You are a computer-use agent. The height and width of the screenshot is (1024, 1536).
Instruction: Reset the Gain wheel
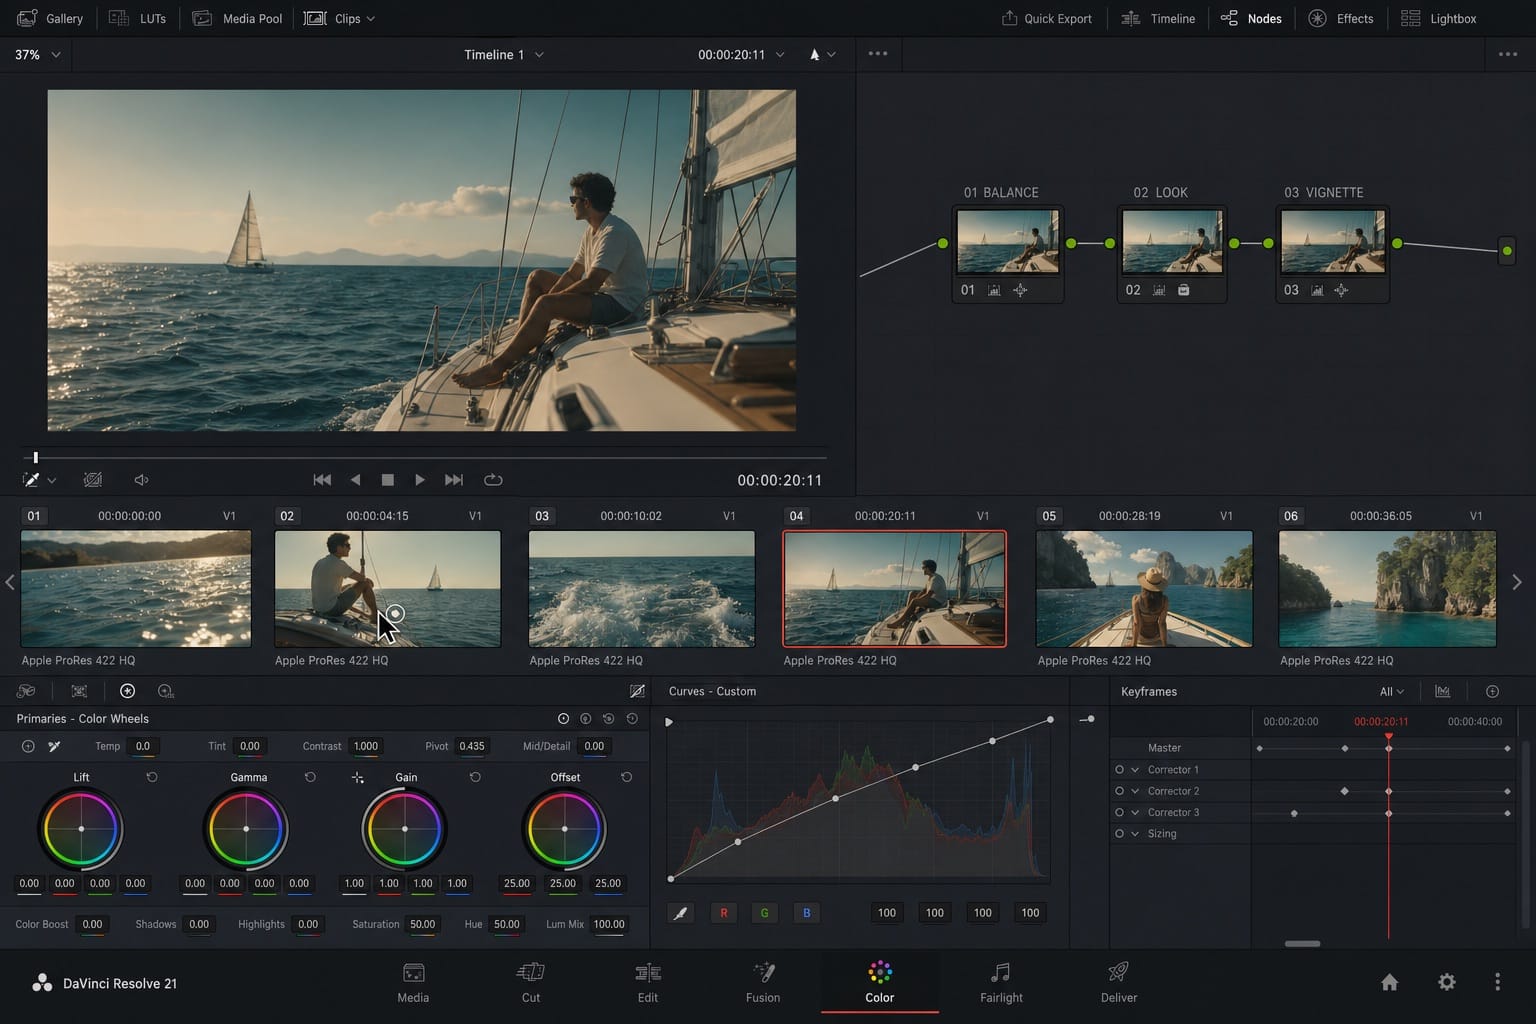tap(475, 777)
